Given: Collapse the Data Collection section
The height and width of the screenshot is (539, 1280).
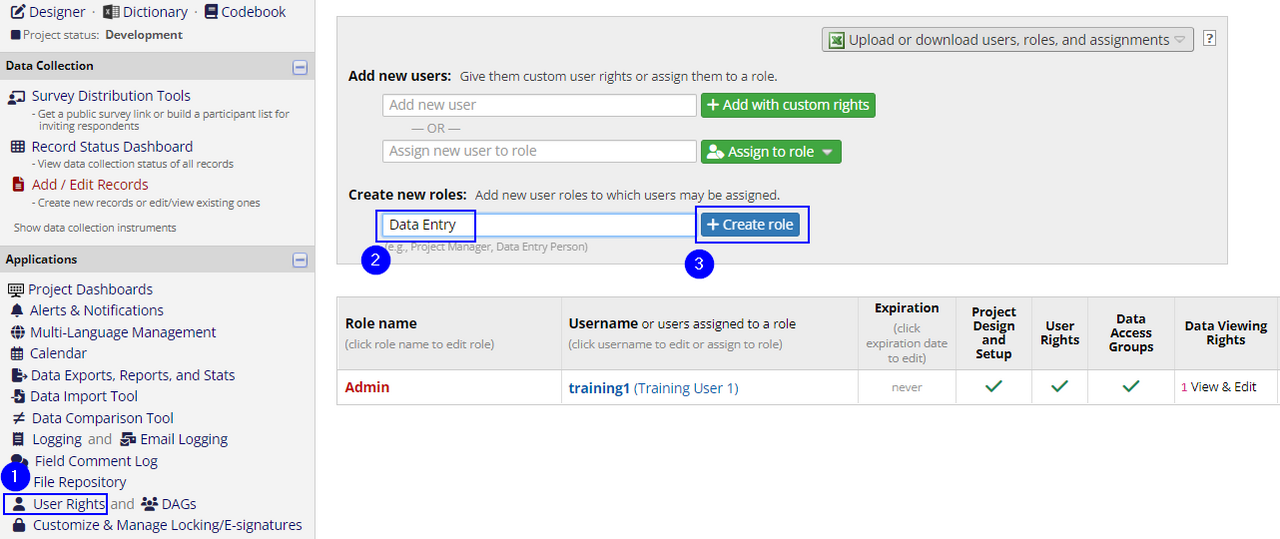Looking at the screenshot, I should (x=299, y=67).
